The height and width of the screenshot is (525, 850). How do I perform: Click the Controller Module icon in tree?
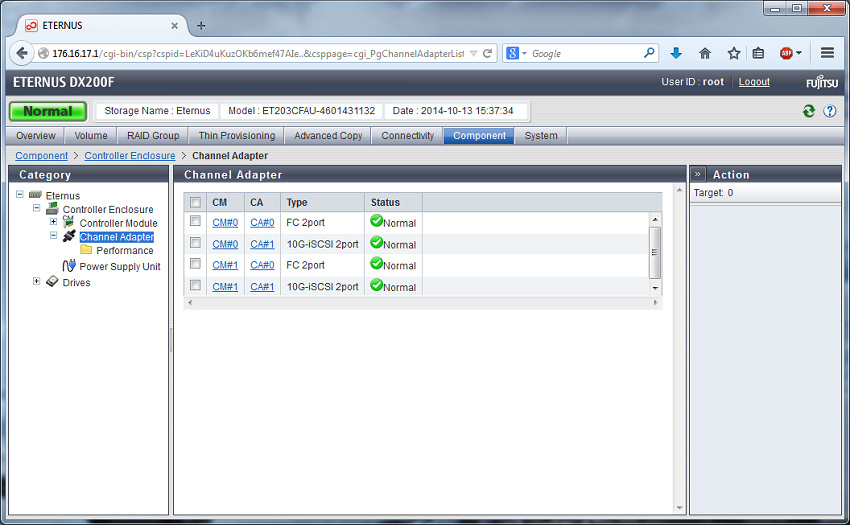[68, 222]
